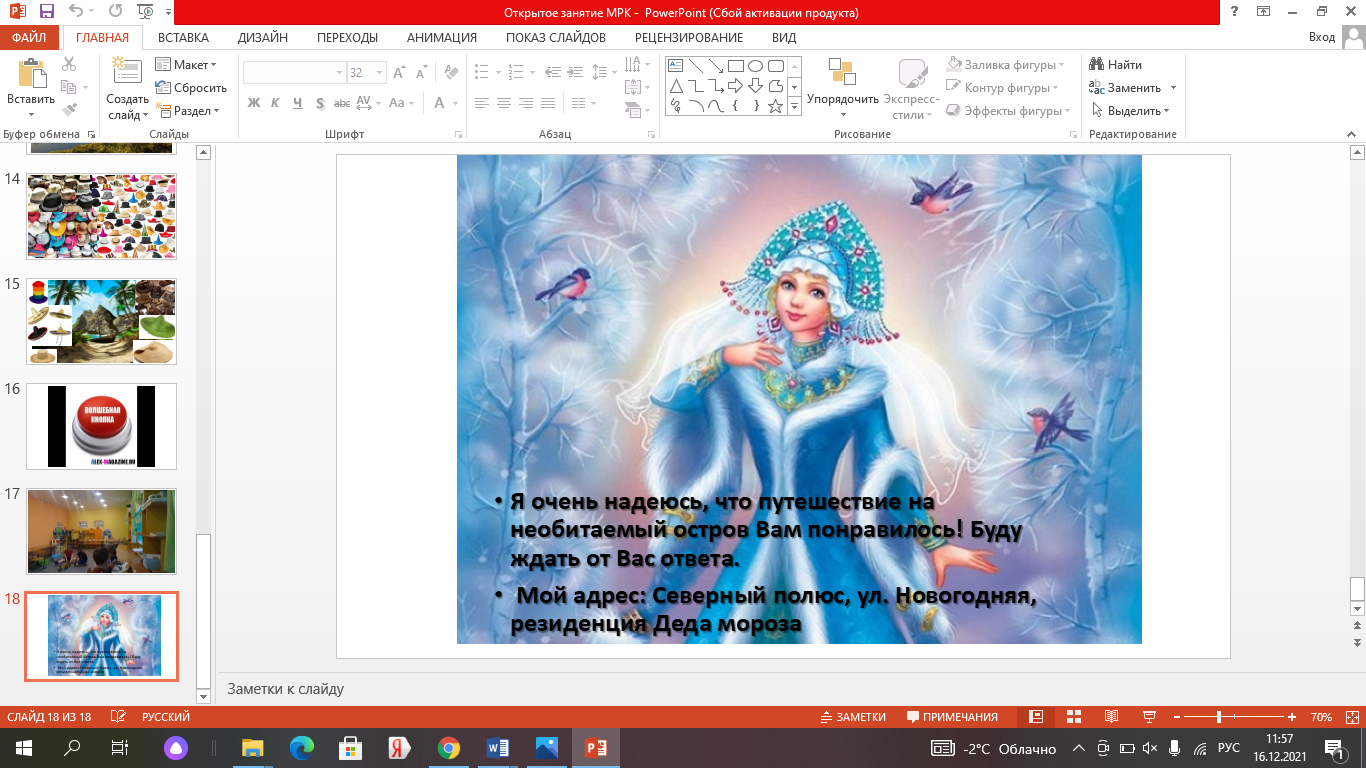Select slide 16 thumbnail with red button
The image size is (1366, 768).
[x=101, y=427]
